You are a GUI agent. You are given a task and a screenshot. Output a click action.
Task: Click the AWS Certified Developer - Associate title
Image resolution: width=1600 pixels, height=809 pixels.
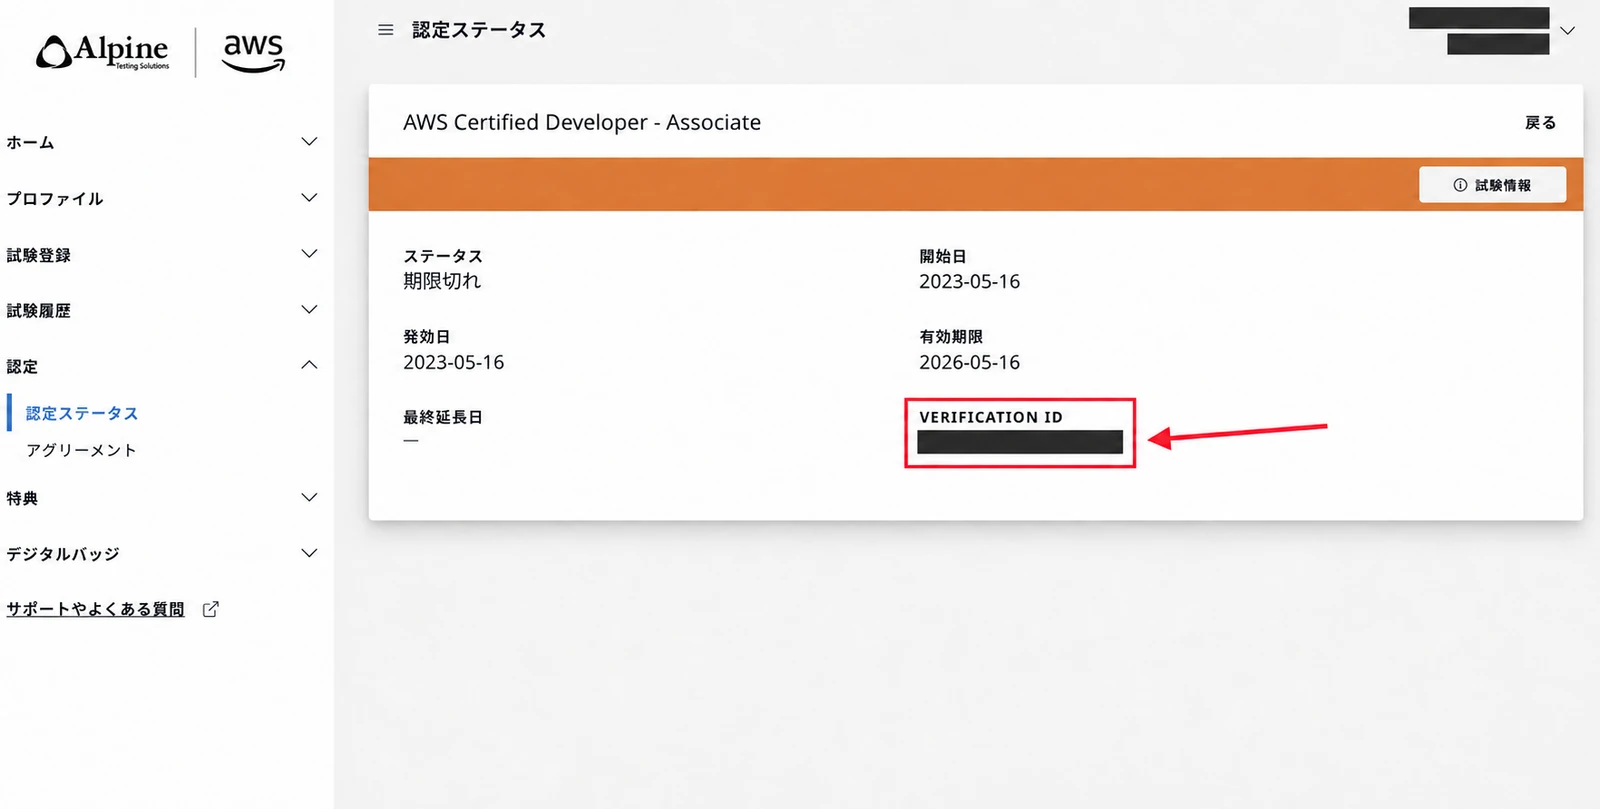(582, 122)
